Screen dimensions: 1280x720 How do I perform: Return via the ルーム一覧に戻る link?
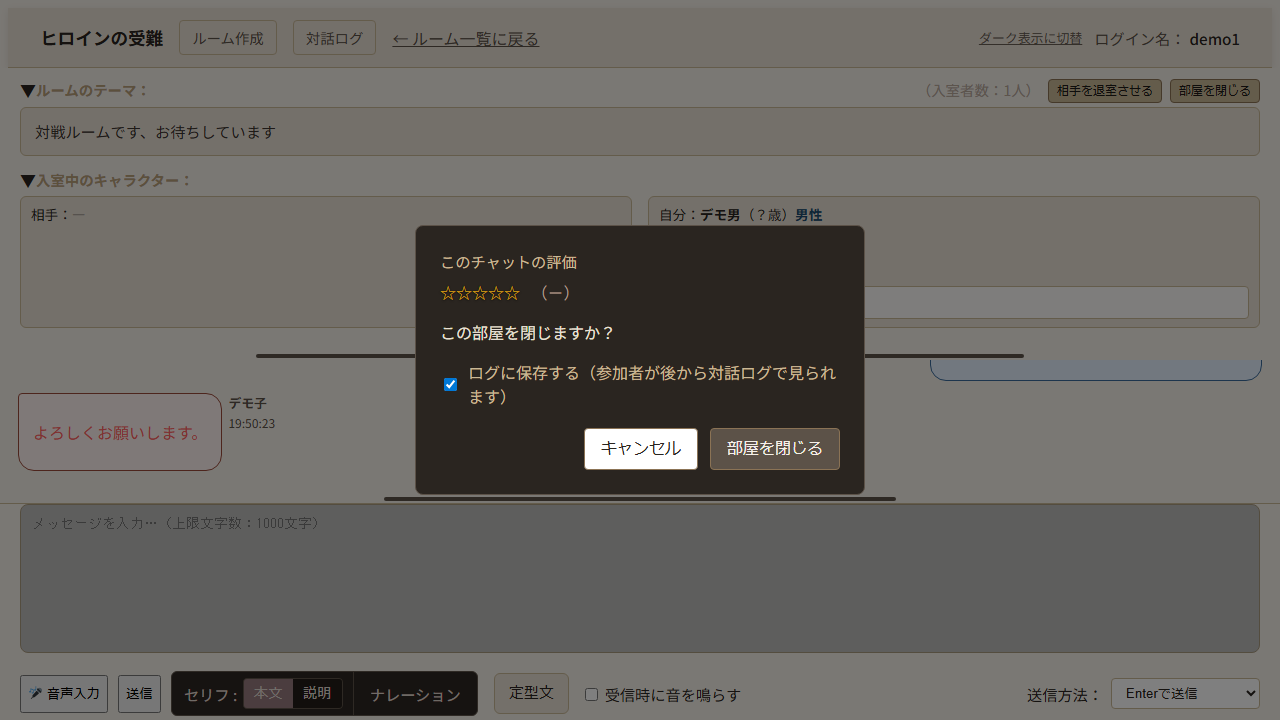(x=464, y=38)
